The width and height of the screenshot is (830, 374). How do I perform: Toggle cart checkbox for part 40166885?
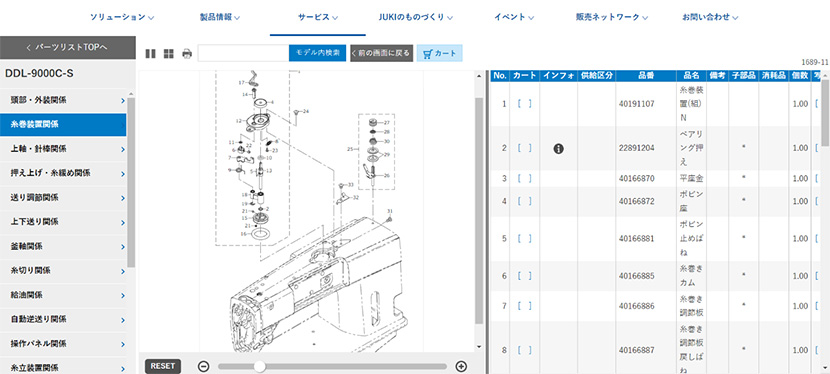pyautogui.click(x=524, y=276)
